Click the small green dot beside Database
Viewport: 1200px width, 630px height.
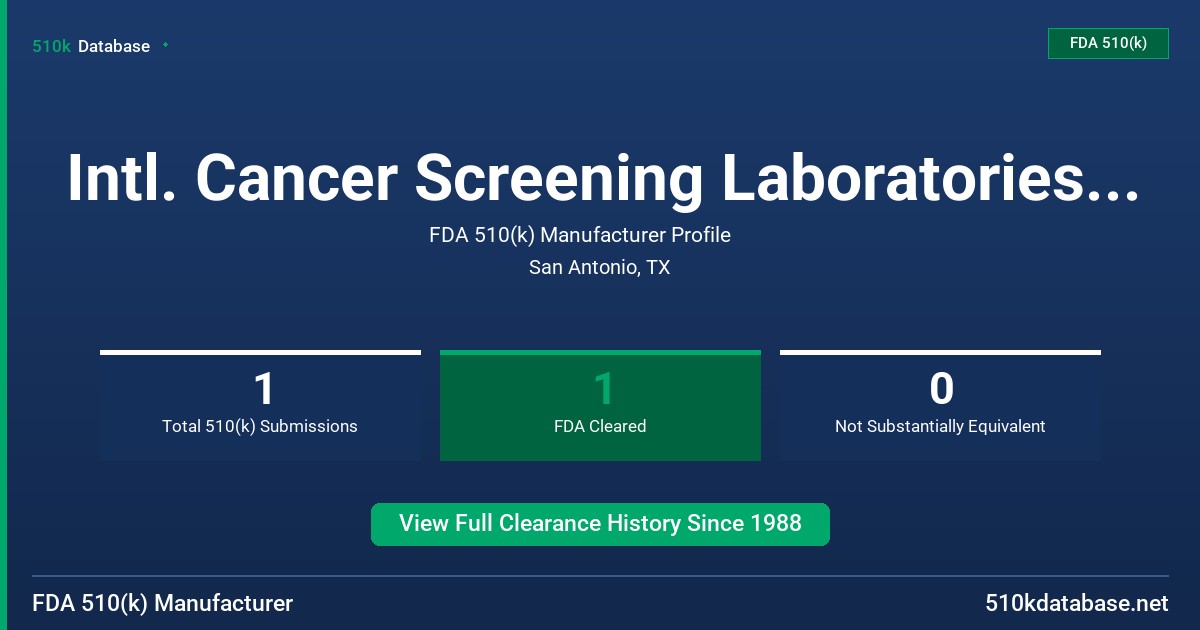pos(165,45)
